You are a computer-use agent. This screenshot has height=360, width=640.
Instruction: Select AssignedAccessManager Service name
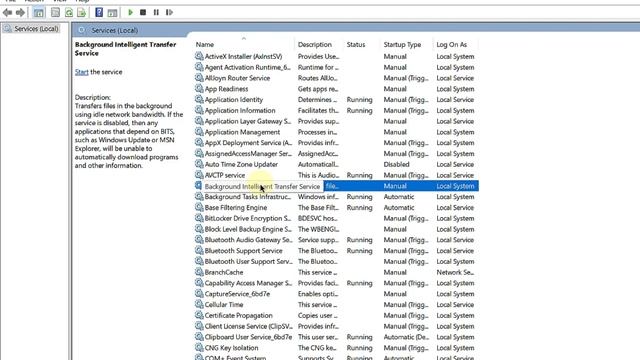[x=248, y=154]
